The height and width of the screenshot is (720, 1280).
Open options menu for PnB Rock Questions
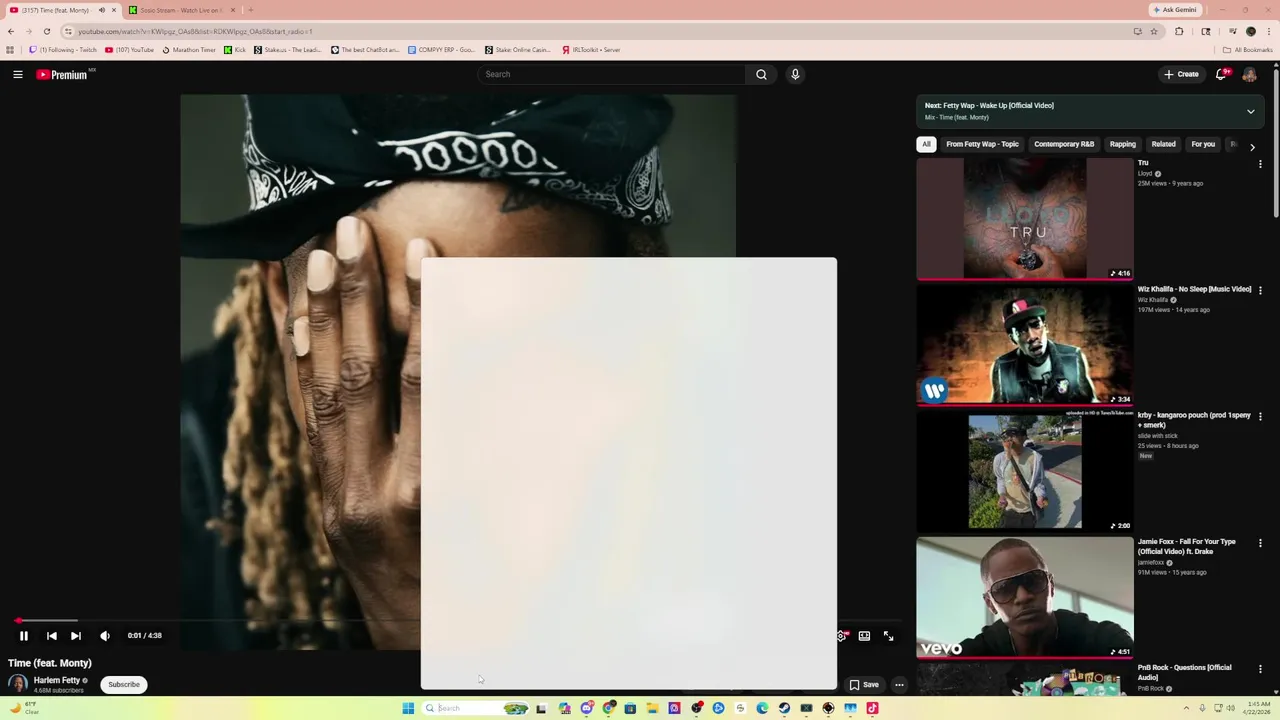tap(1260, 669)
